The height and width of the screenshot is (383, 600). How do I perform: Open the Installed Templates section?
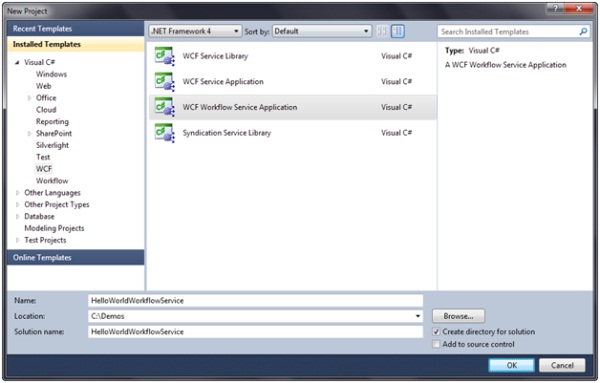pyautogui.click(x=76, y=44)
